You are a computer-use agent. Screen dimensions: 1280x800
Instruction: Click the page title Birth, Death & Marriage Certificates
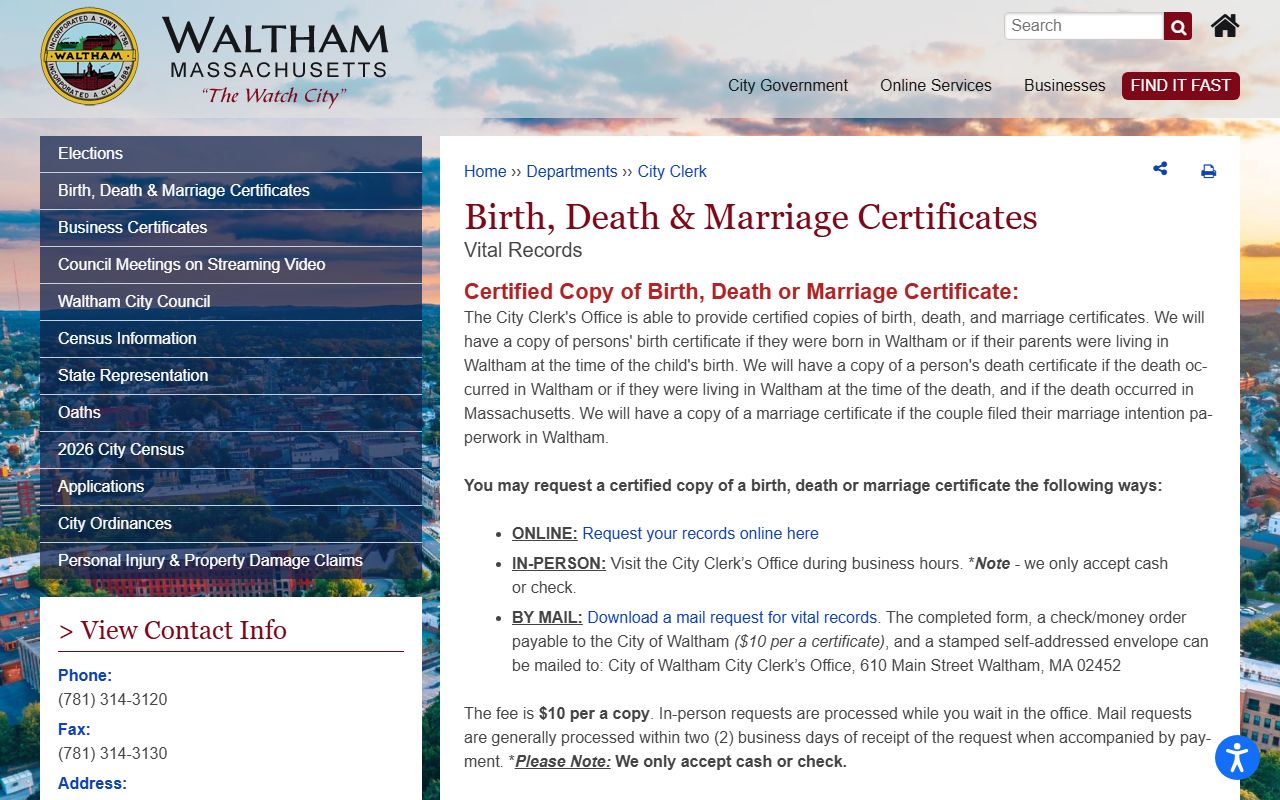[x=751, y=217]
